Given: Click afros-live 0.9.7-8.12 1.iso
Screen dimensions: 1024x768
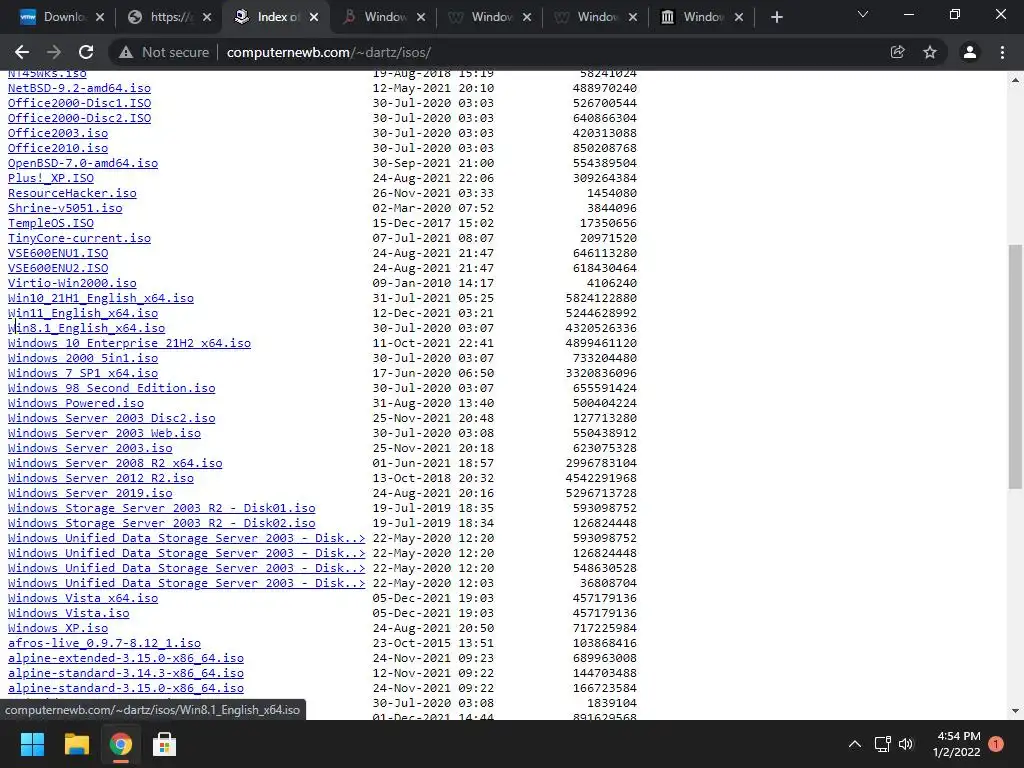Looking at the screenshot, I should [104, 644].
